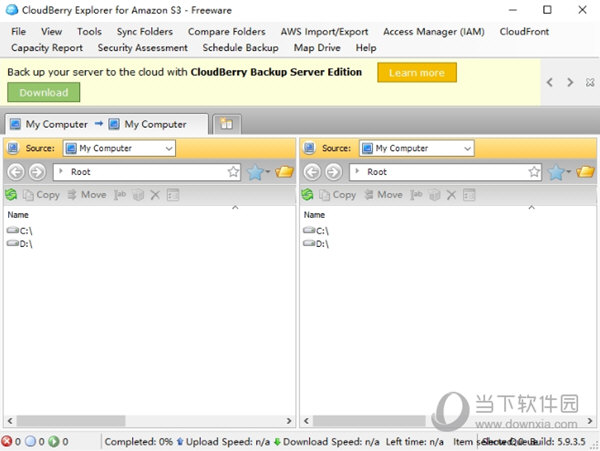The width and height of the screenshot is (600, 451).
Task: Click Move in the left pane toolbar
Action: click(x=87, y=195)
